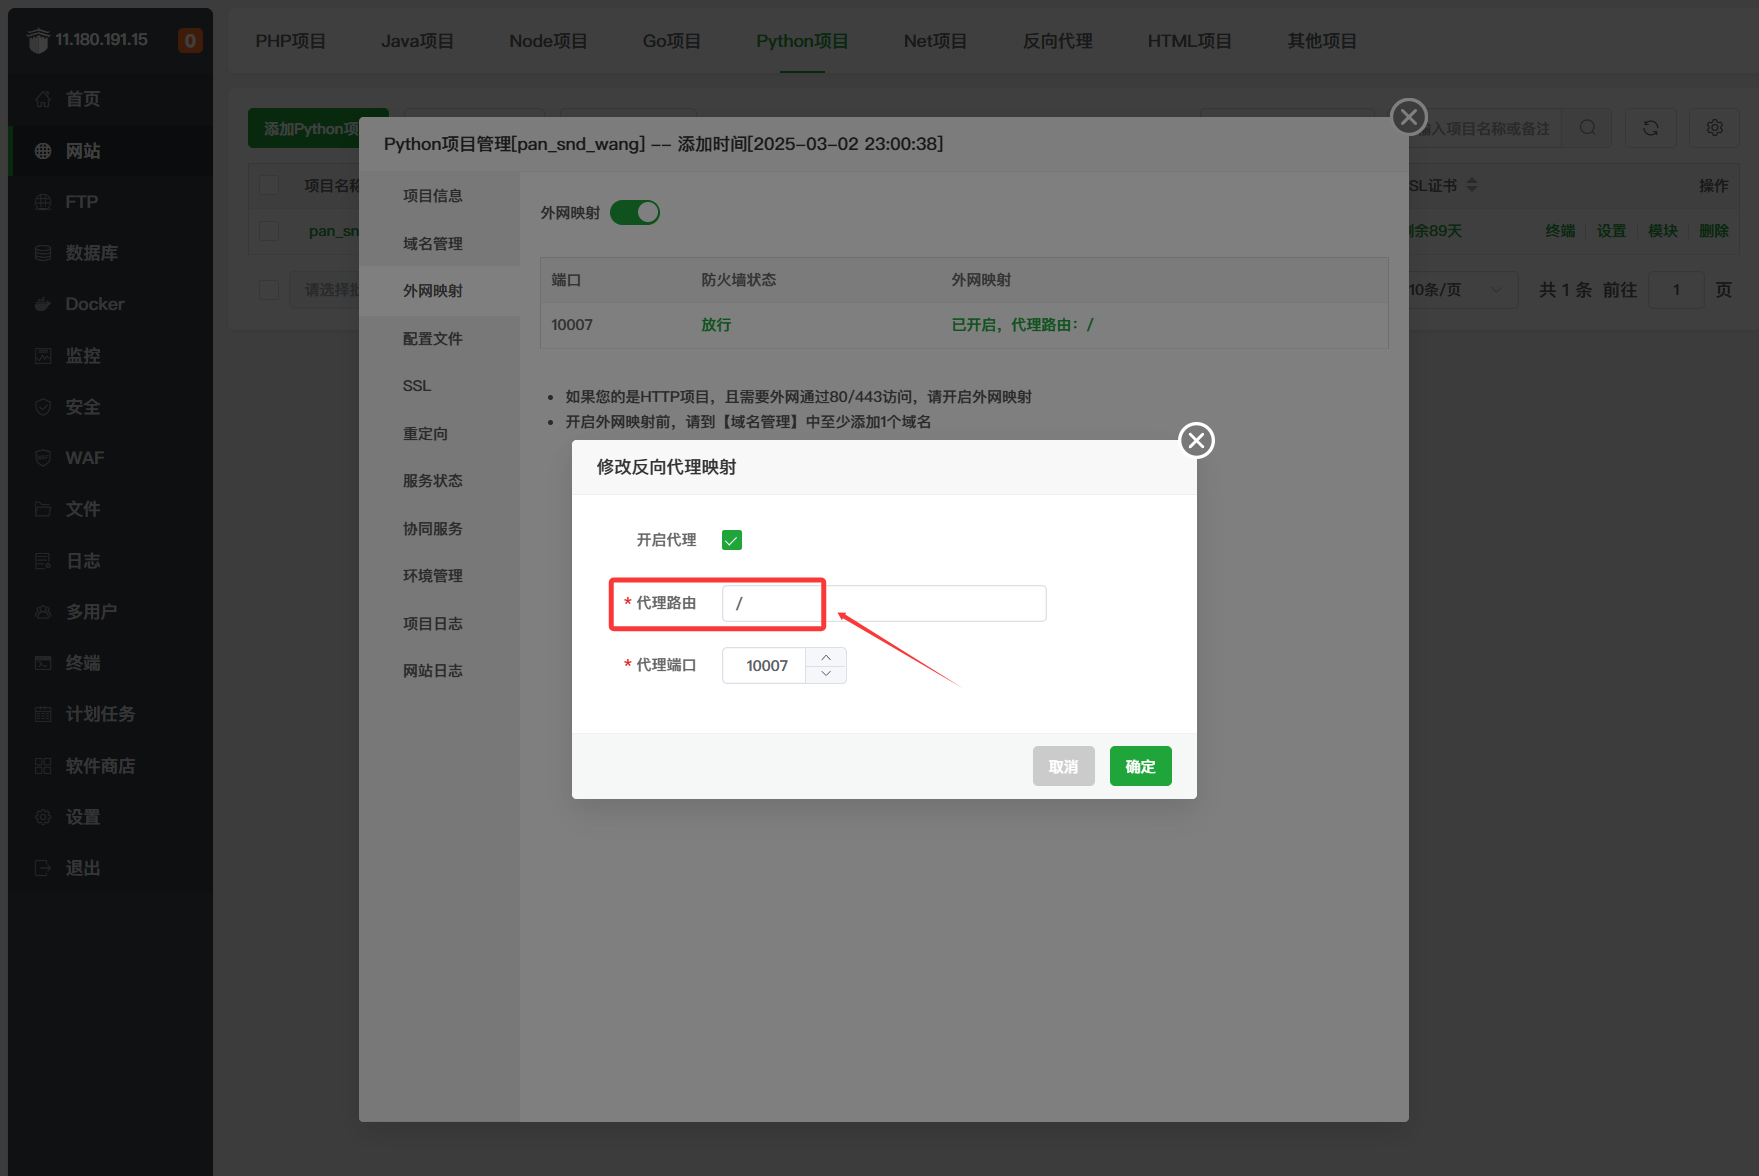Decrease the 代理端口 value with down arrow

(x=826, y=674)
